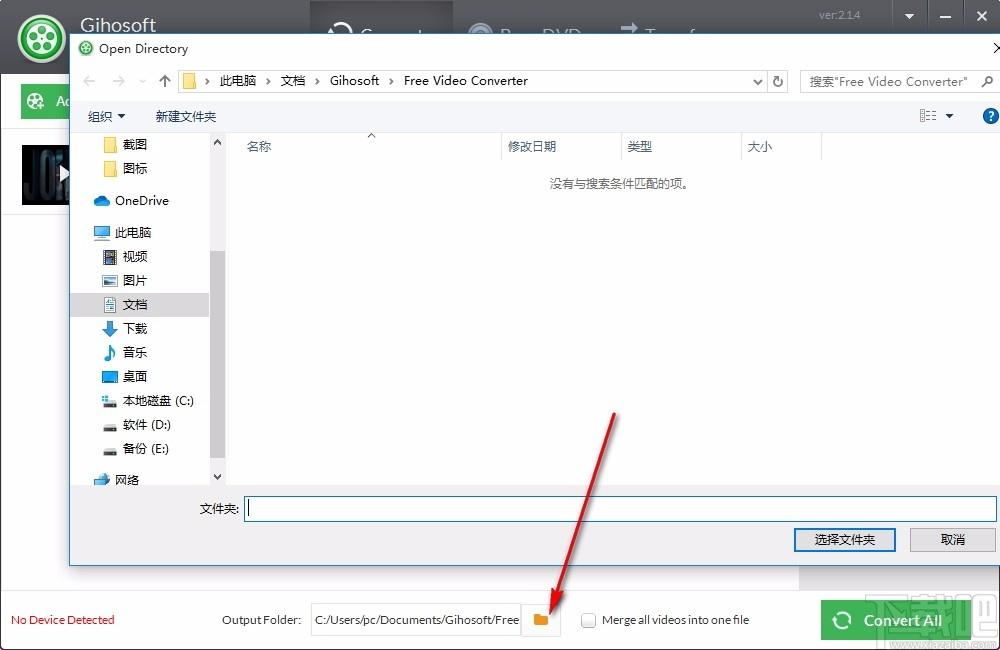Click Gihosoft in the breadcrumb path

click(x=354, y=81)
